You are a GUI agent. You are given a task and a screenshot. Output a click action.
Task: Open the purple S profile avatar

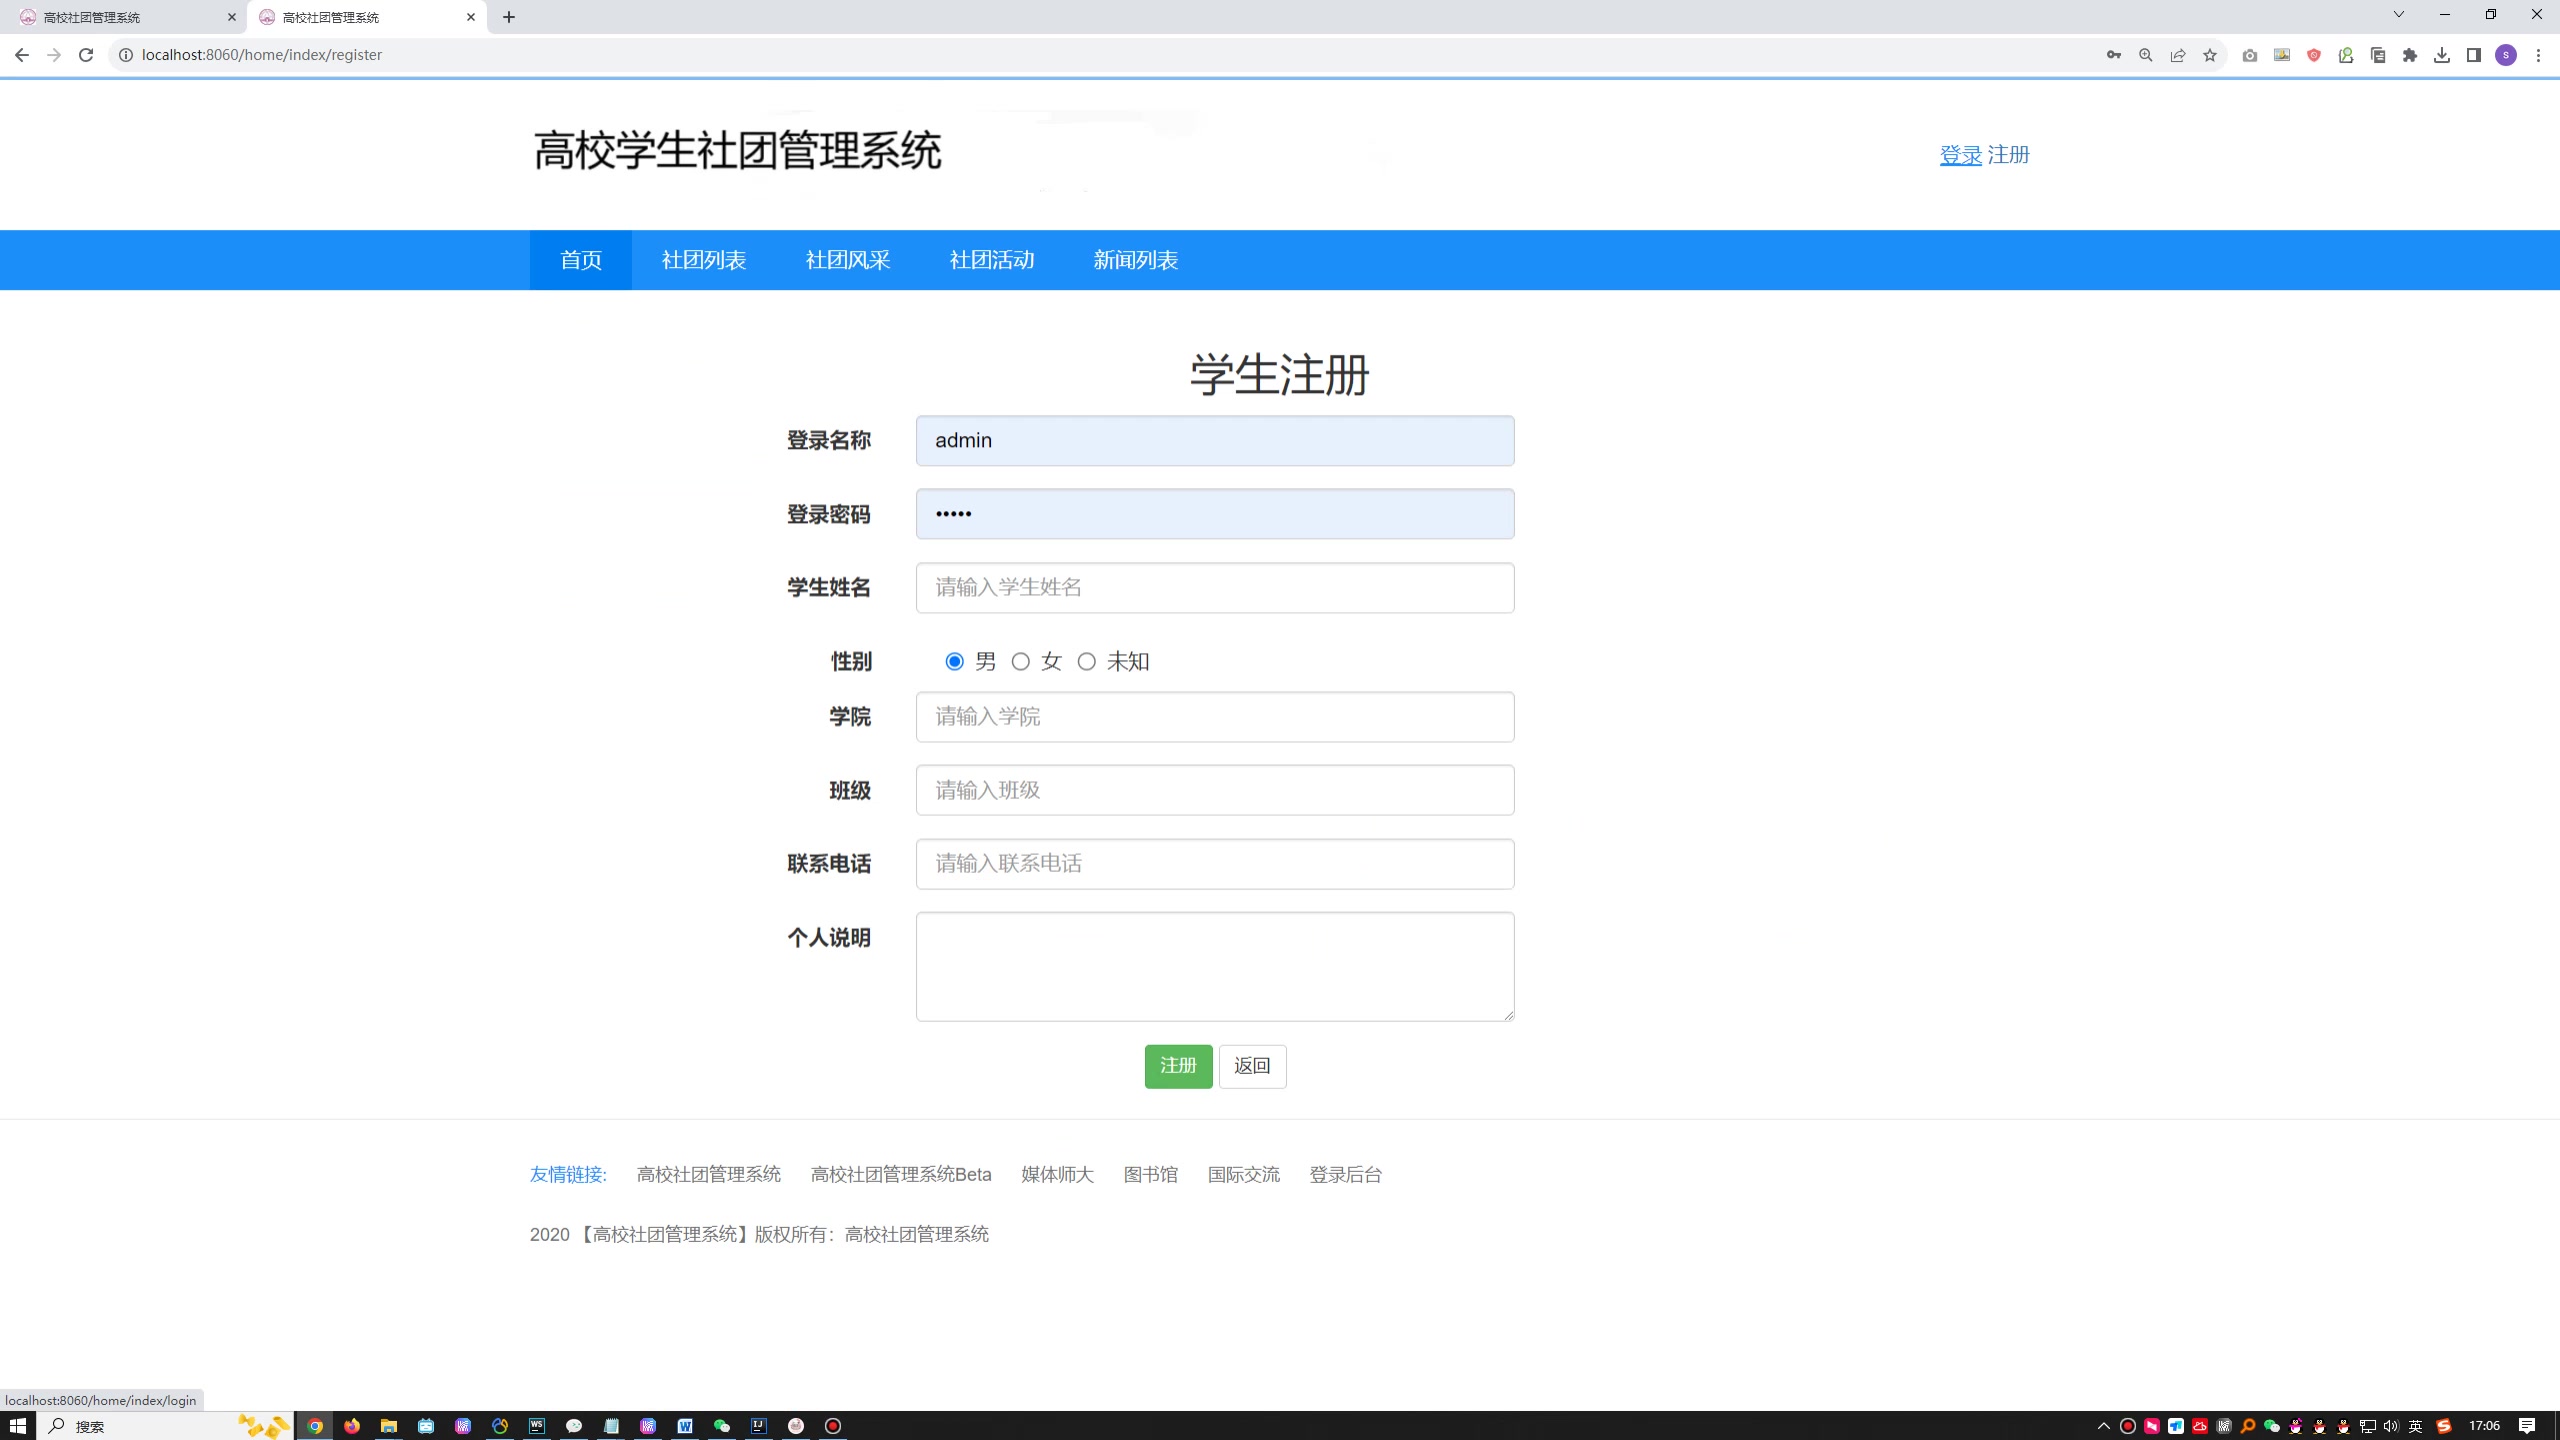(x=2506, y=55)
